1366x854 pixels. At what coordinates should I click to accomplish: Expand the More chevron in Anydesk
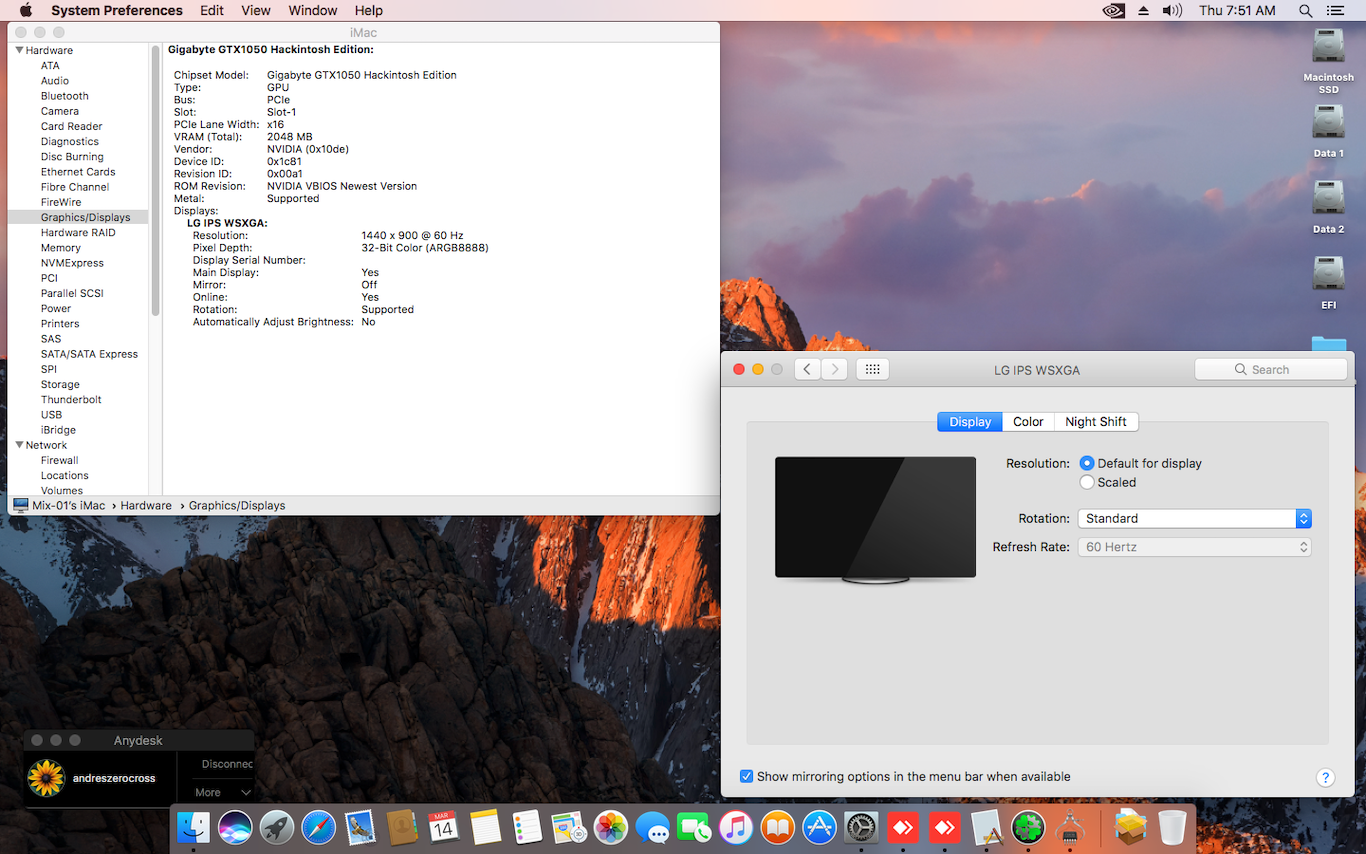(246, 793)
